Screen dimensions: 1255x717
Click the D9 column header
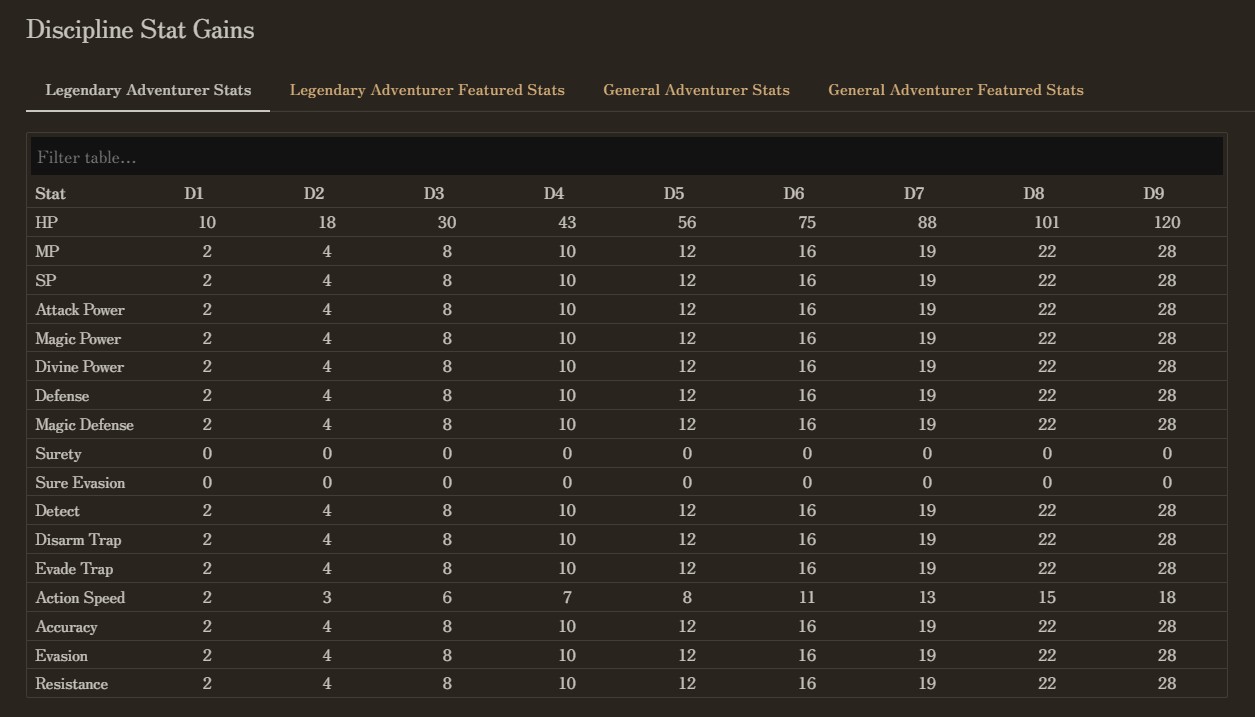click(x=1154, y=193)
